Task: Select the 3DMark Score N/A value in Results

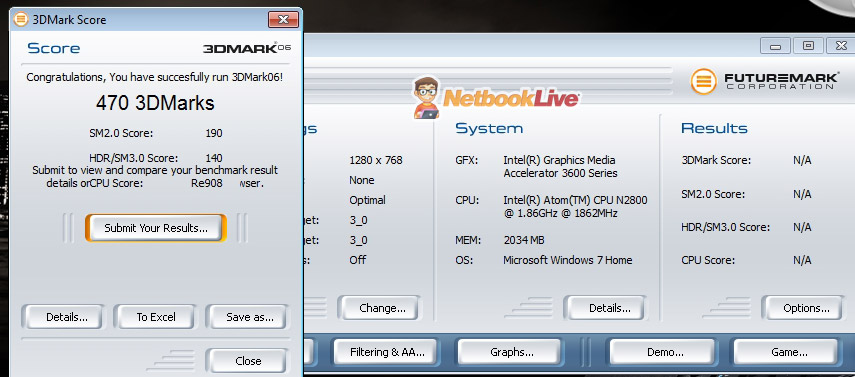Action: click(802, 160)
